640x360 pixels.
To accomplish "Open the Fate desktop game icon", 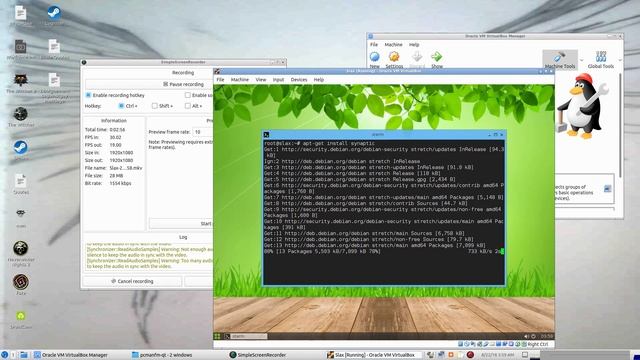I will click(x=20, y=282).
